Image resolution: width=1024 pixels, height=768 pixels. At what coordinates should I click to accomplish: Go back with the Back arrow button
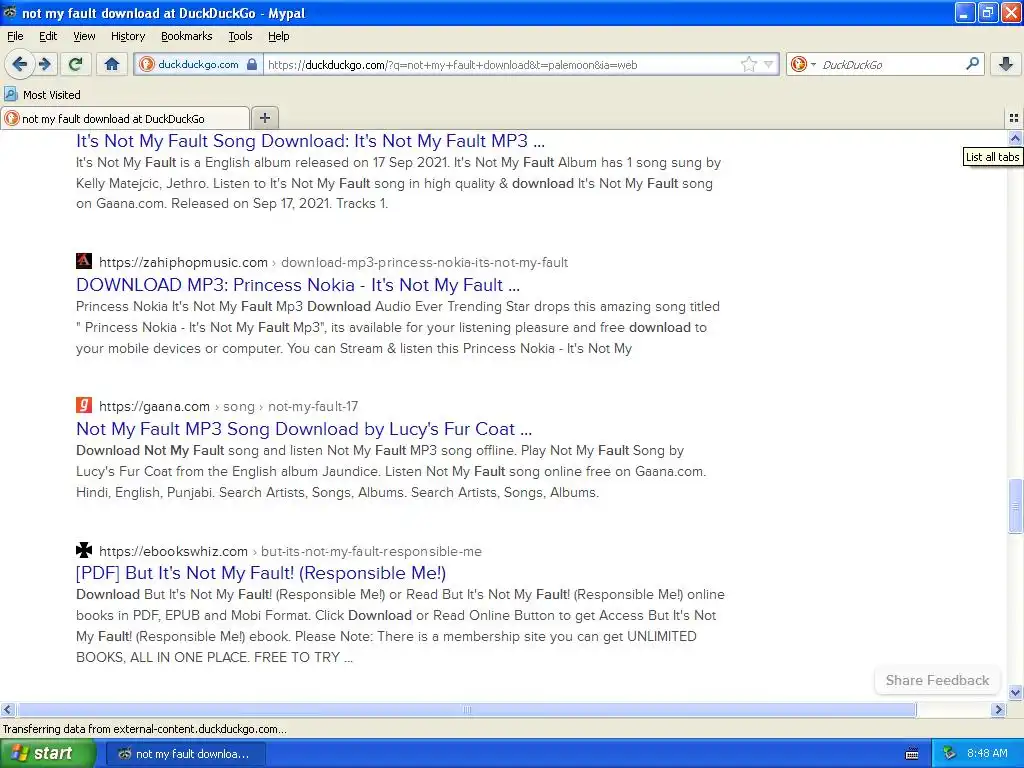(19, 64)
